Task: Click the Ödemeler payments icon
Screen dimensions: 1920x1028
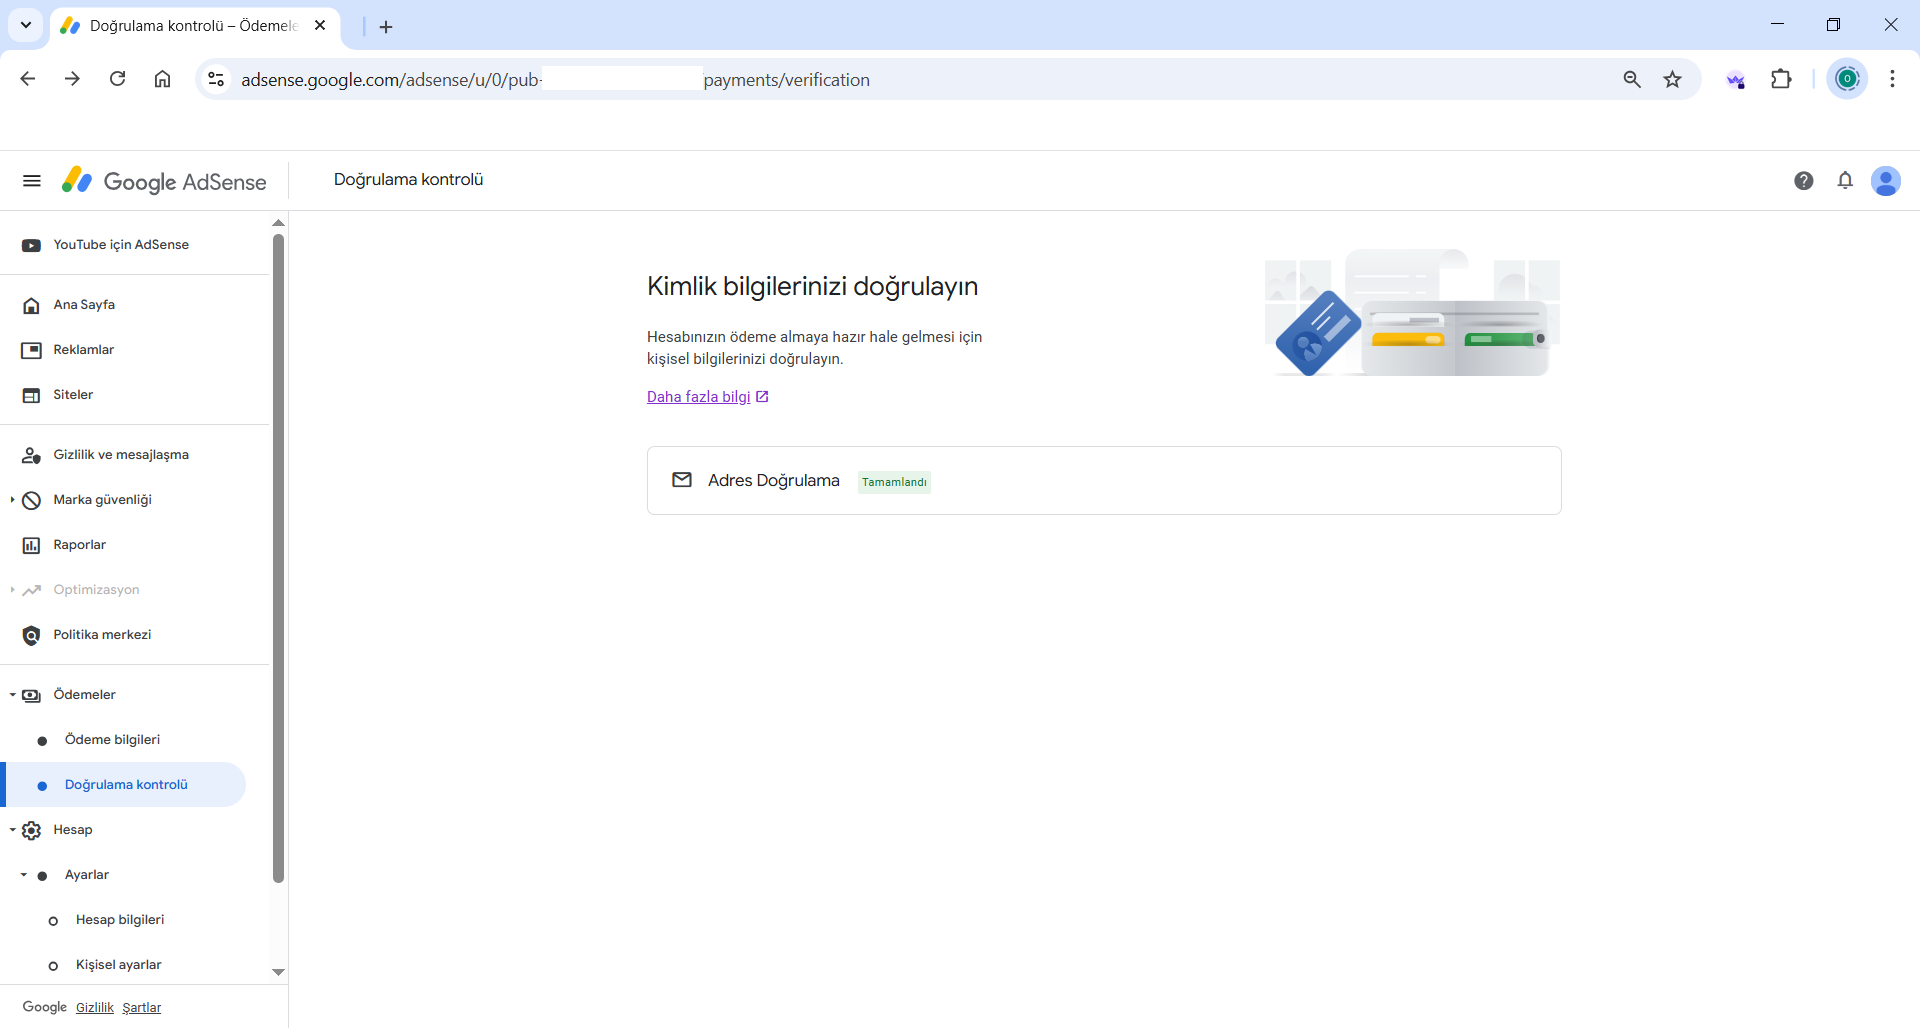Action: point(31,695)
